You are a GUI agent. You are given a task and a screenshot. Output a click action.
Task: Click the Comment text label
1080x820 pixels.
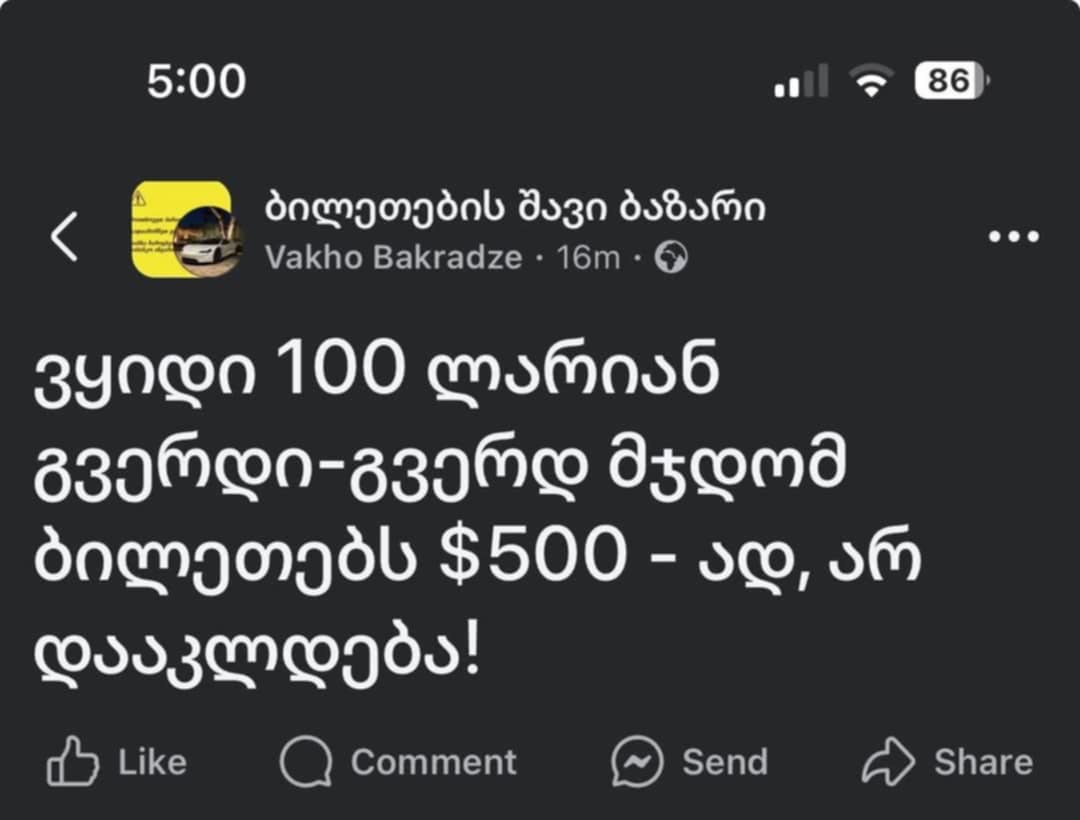click(433, 762)
